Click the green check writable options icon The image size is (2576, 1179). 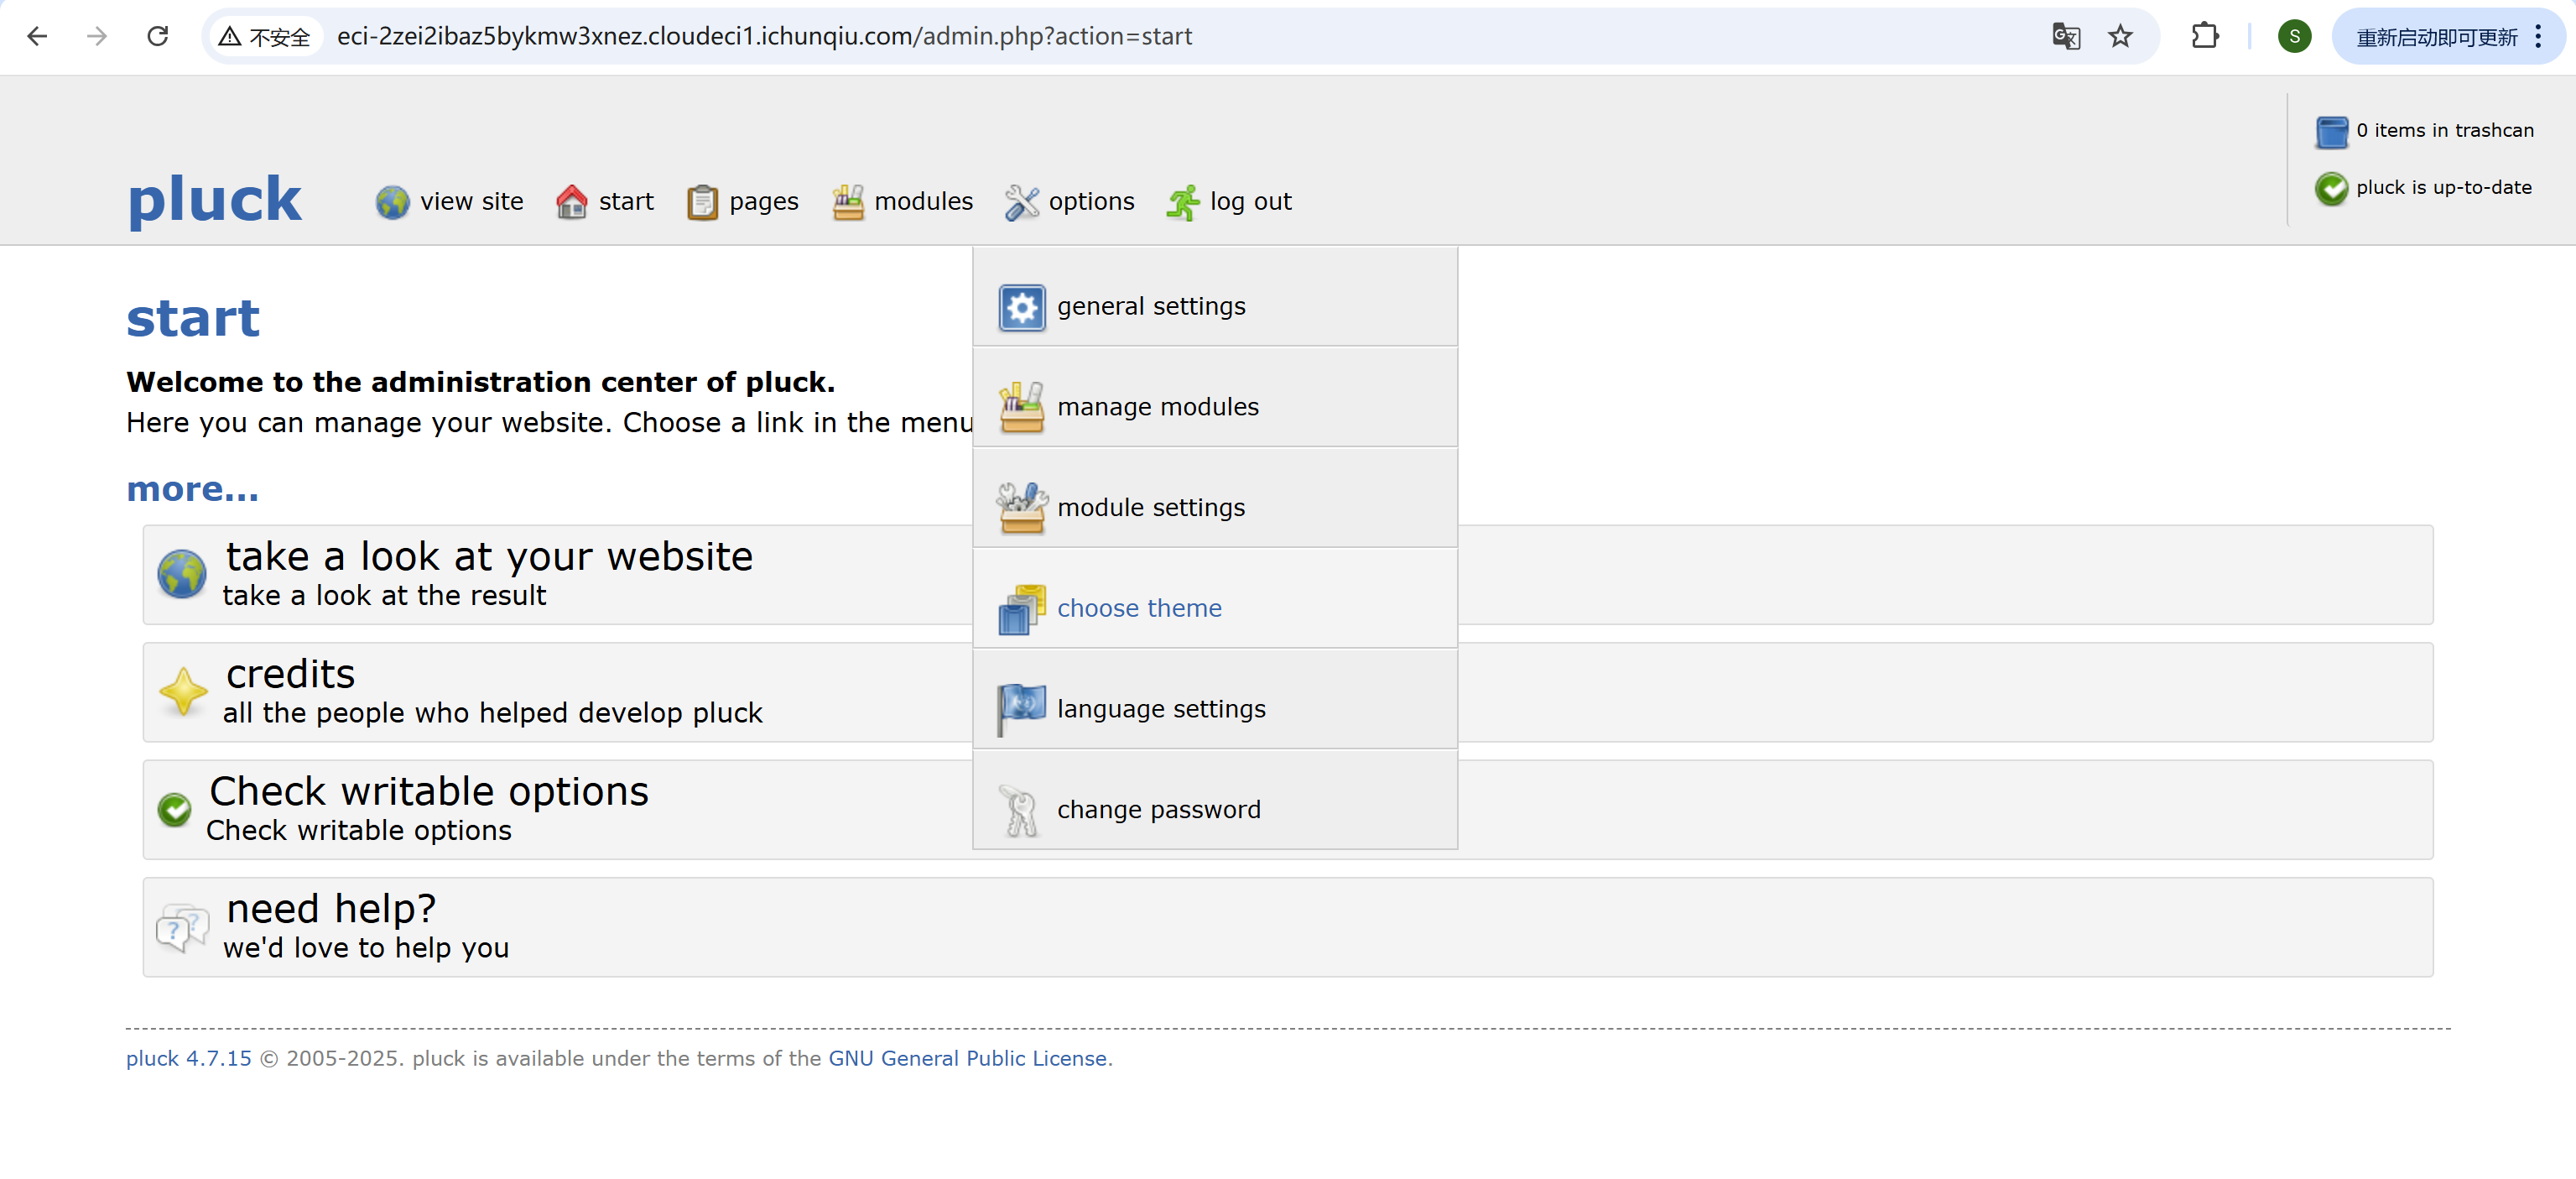(x=174, y=809)
